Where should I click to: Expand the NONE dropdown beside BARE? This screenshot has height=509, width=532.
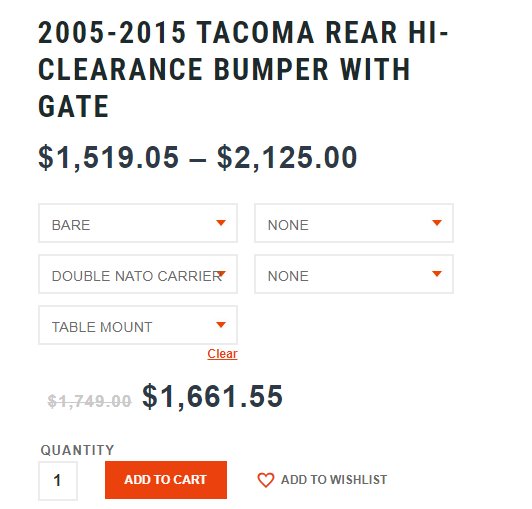pos(354,223)
